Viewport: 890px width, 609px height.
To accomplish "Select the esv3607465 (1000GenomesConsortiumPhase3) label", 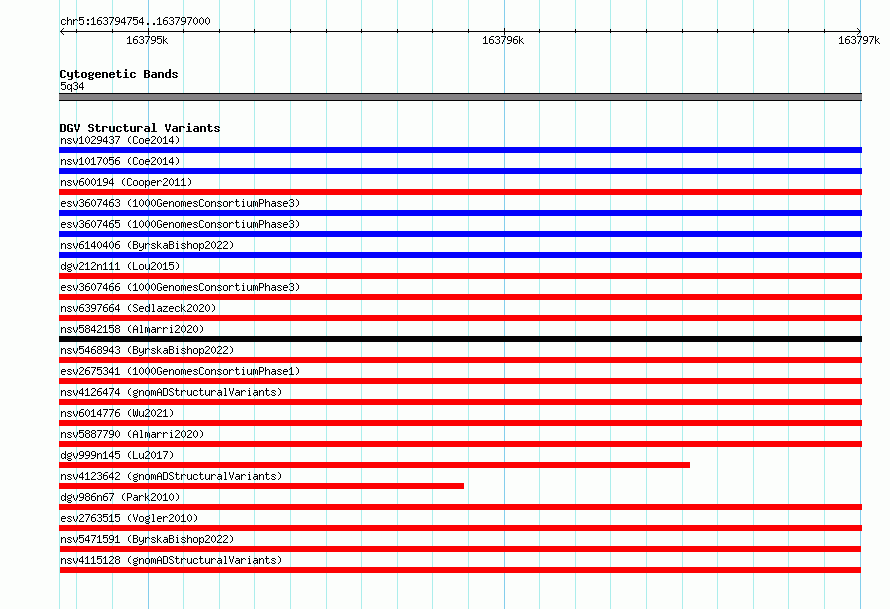I will 180,224.
